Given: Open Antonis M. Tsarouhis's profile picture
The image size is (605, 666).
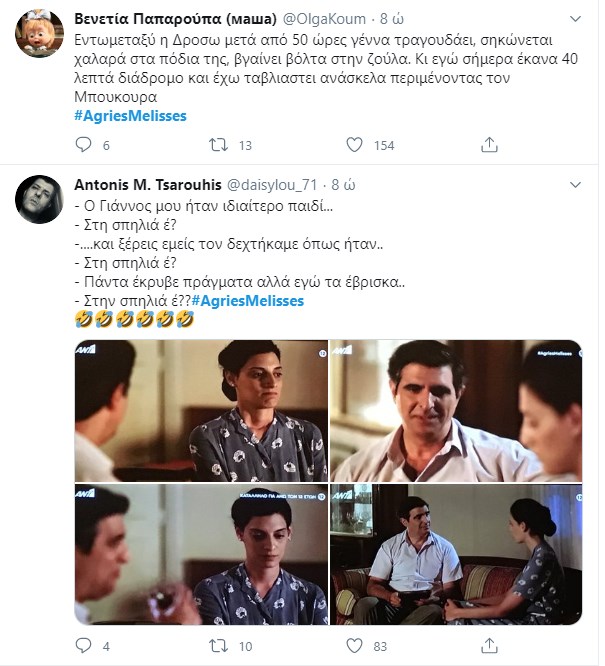Looking at the screenshot, I should 41,203.
